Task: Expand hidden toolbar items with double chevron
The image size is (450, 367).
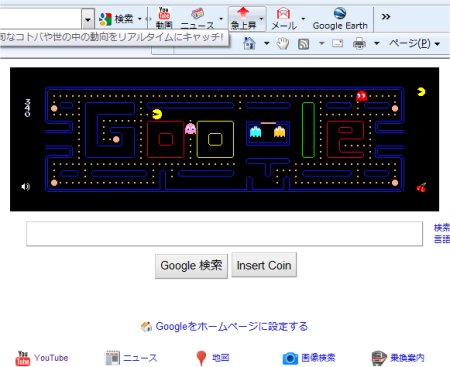Action: [x=386, y=17]
